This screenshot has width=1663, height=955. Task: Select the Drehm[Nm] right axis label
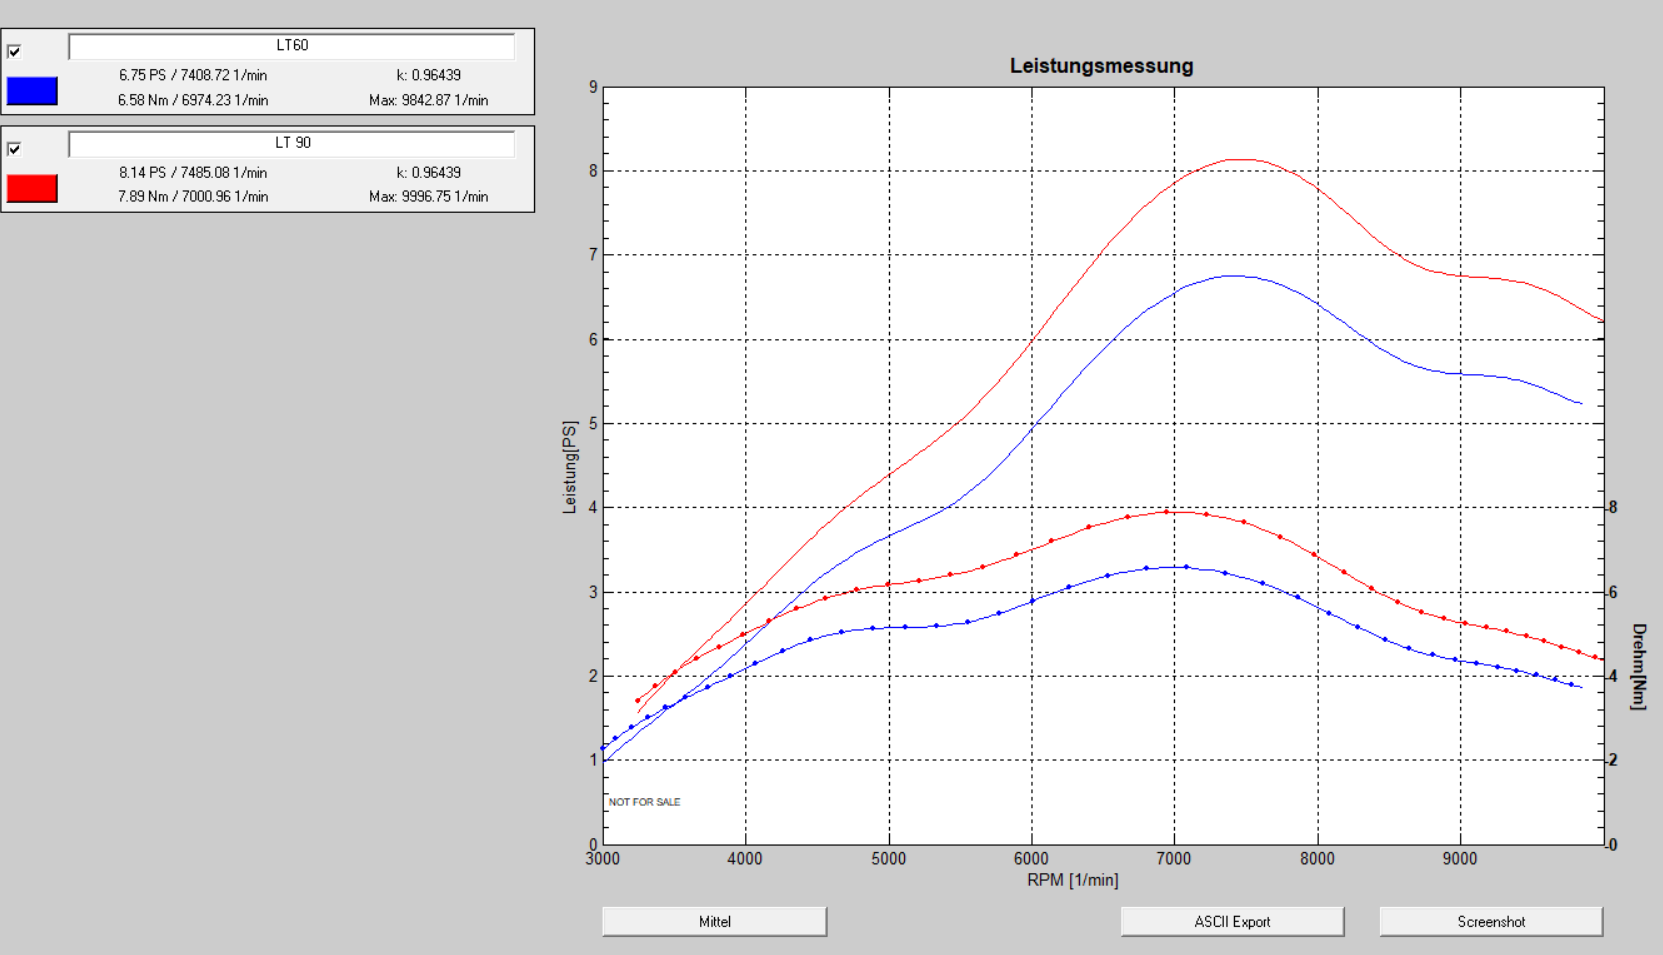(x=1638, y=666)
